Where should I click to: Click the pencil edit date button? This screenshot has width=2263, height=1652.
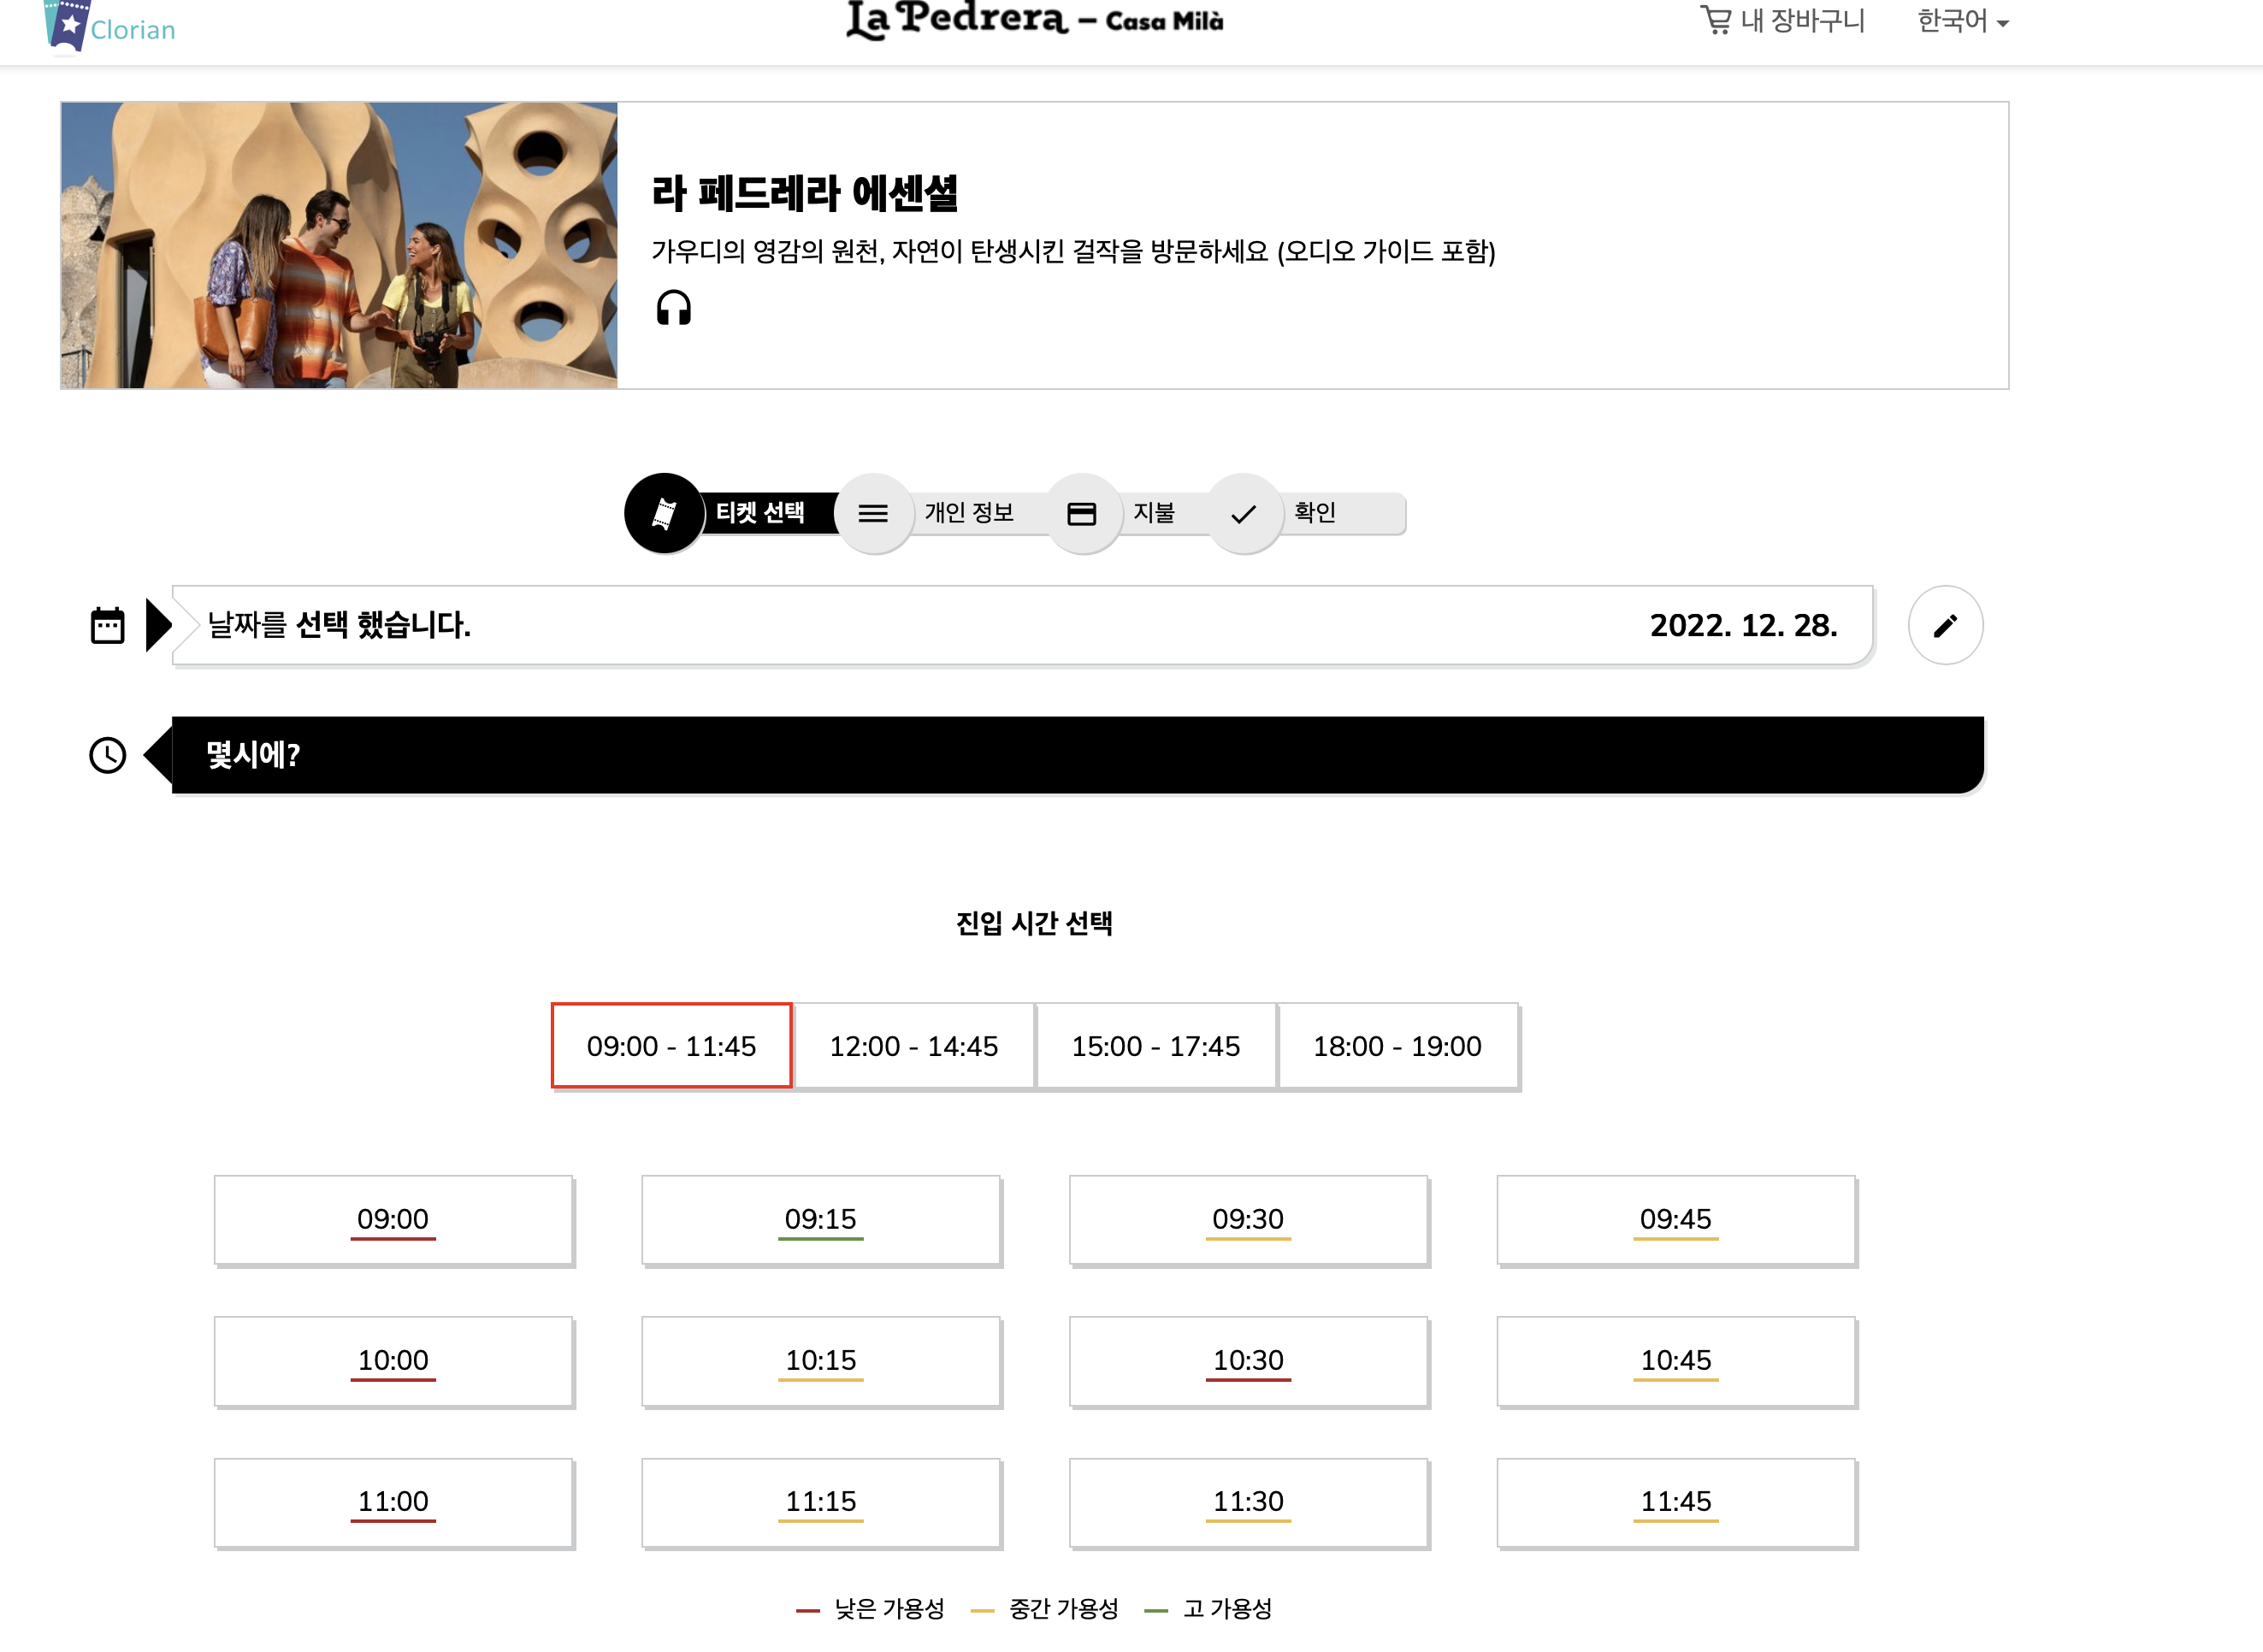(1945, 625)
